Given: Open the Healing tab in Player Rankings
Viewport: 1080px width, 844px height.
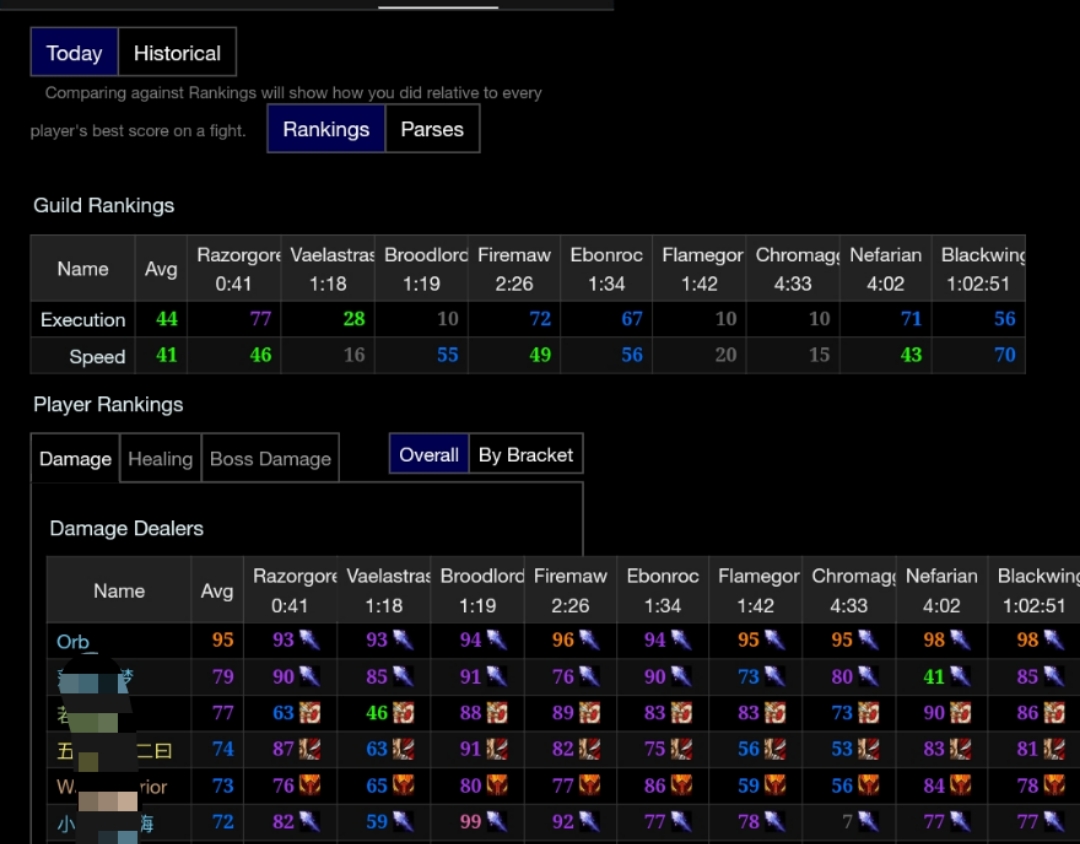Looking at the screenshot, I should (x=160, y=459).
